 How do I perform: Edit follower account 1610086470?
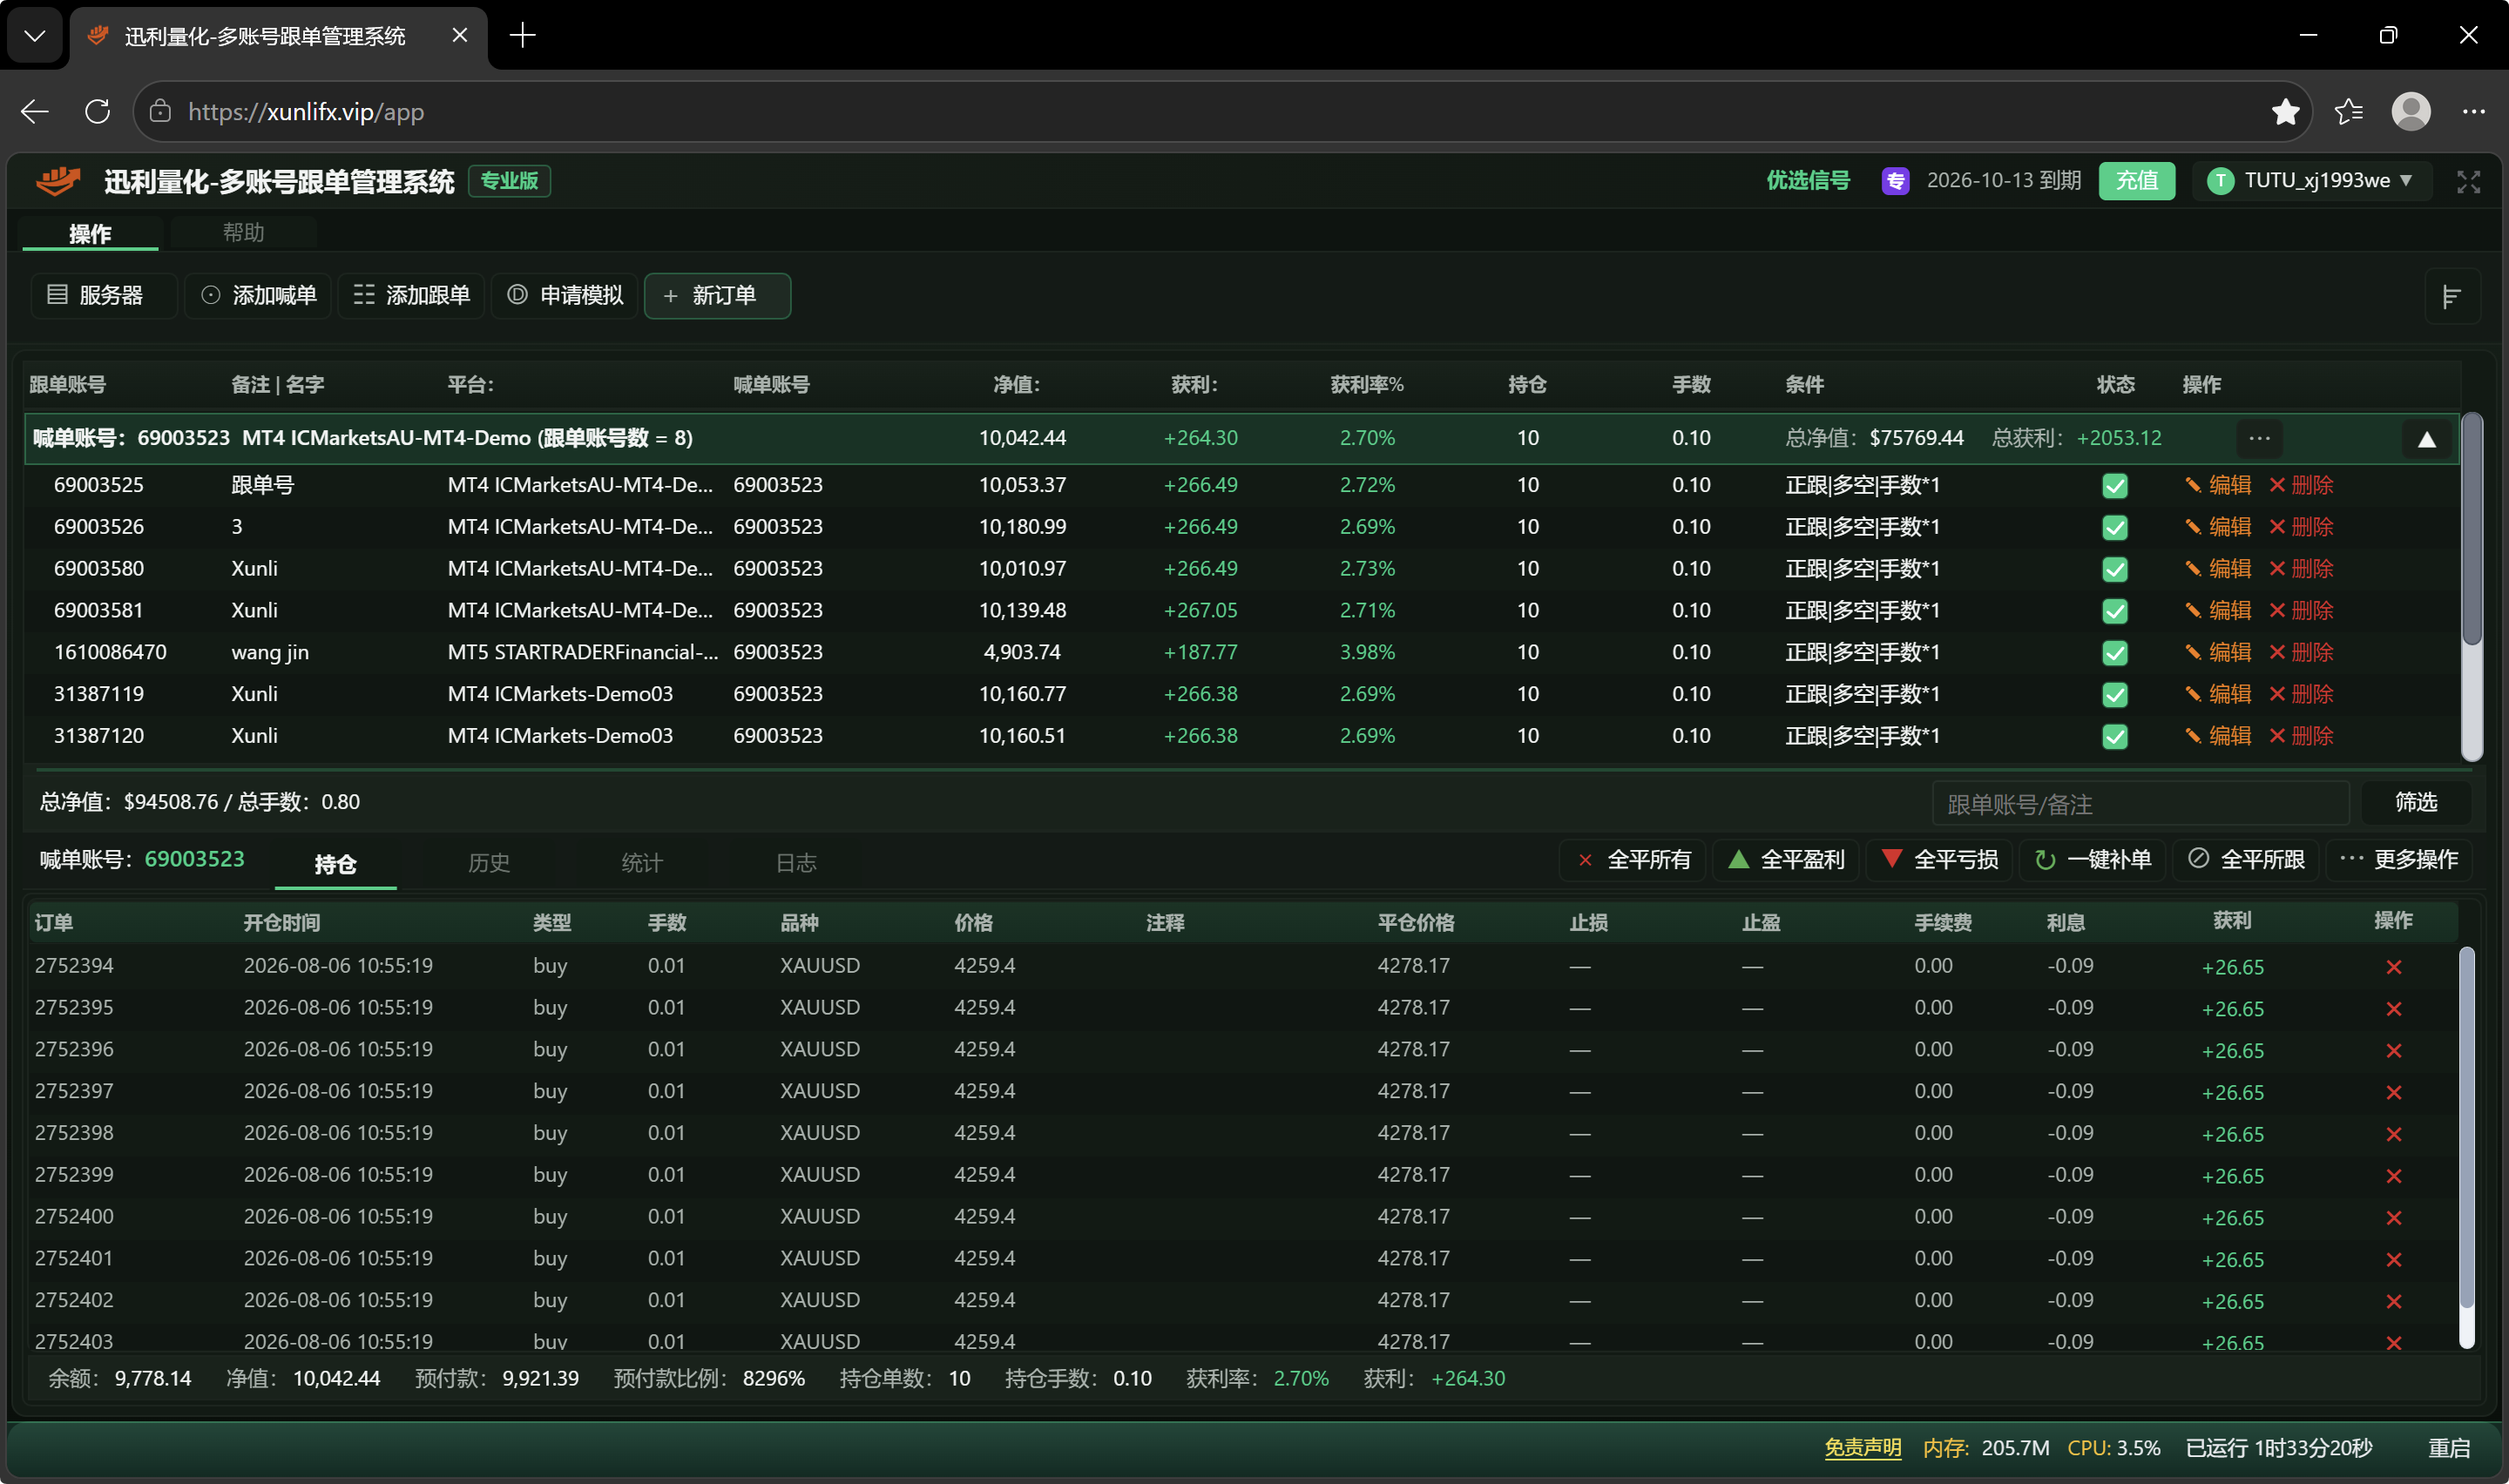click(x=2218, y=652)
